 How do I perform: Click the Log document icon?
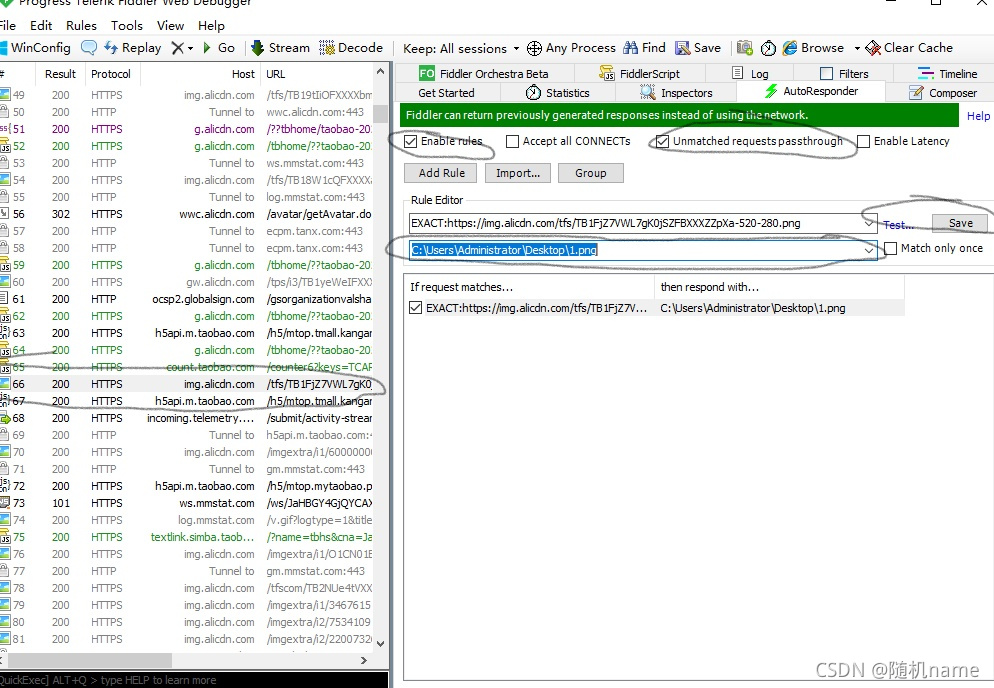[x=737, y=73]
